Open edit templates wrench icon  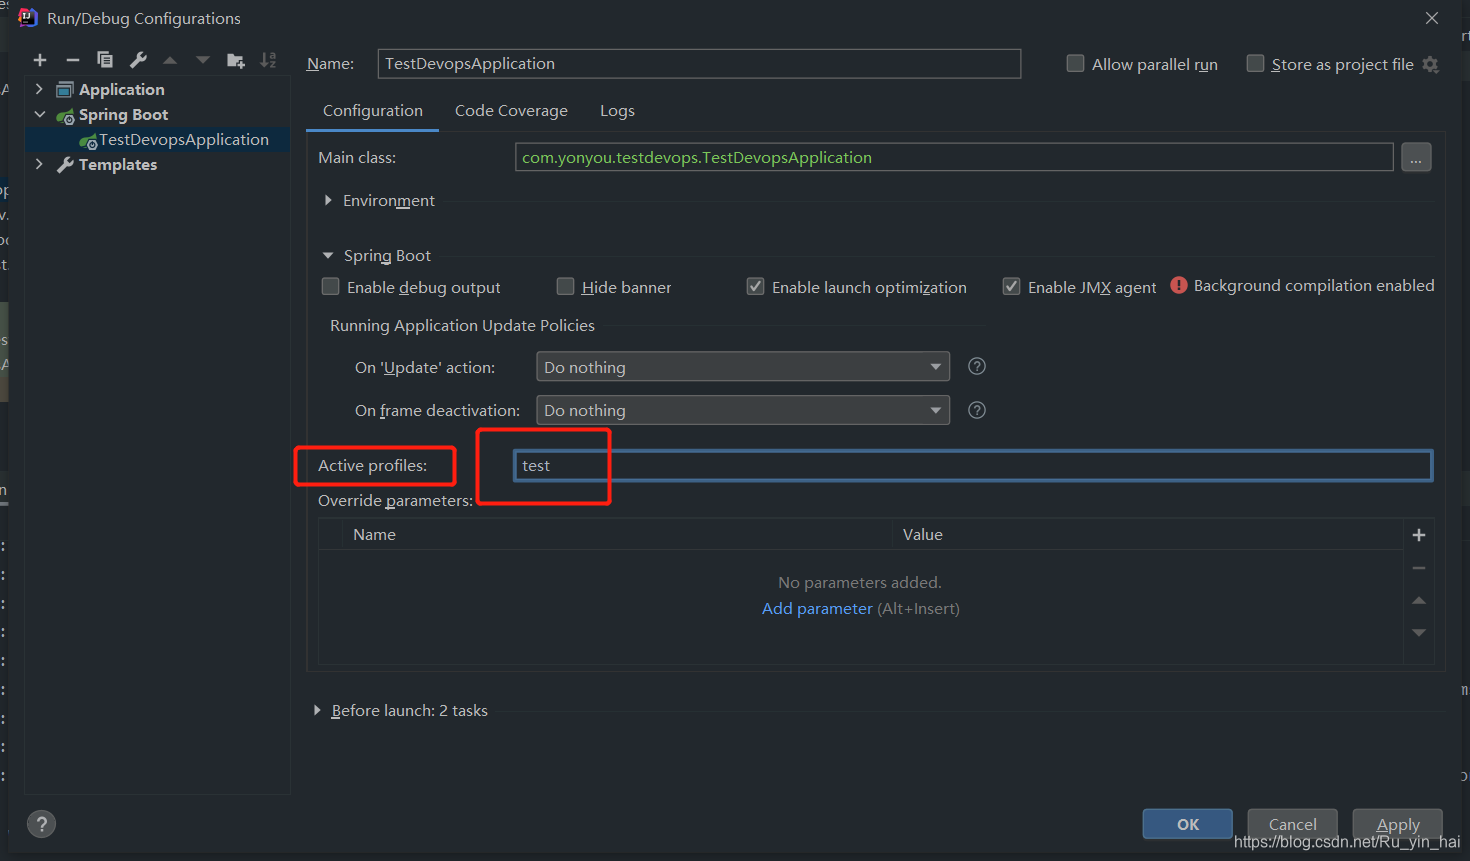tap(138, 60)
